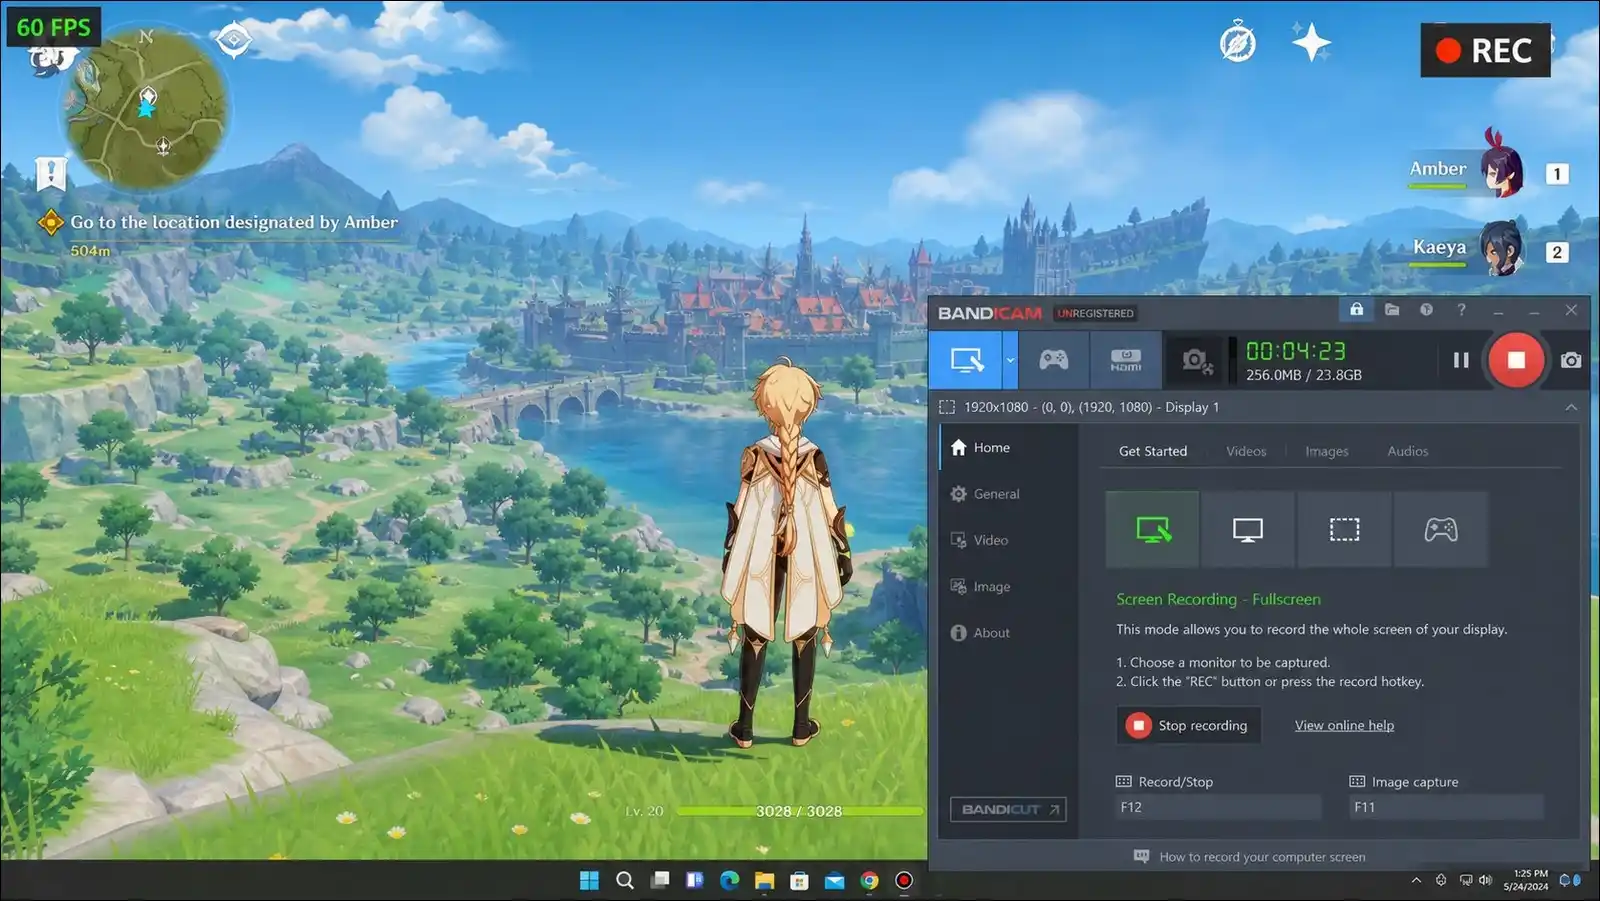Screen dimensions: 1600x901
Task: Click the Image capture hotkey field F11
Action: (x=1446, y=807)
